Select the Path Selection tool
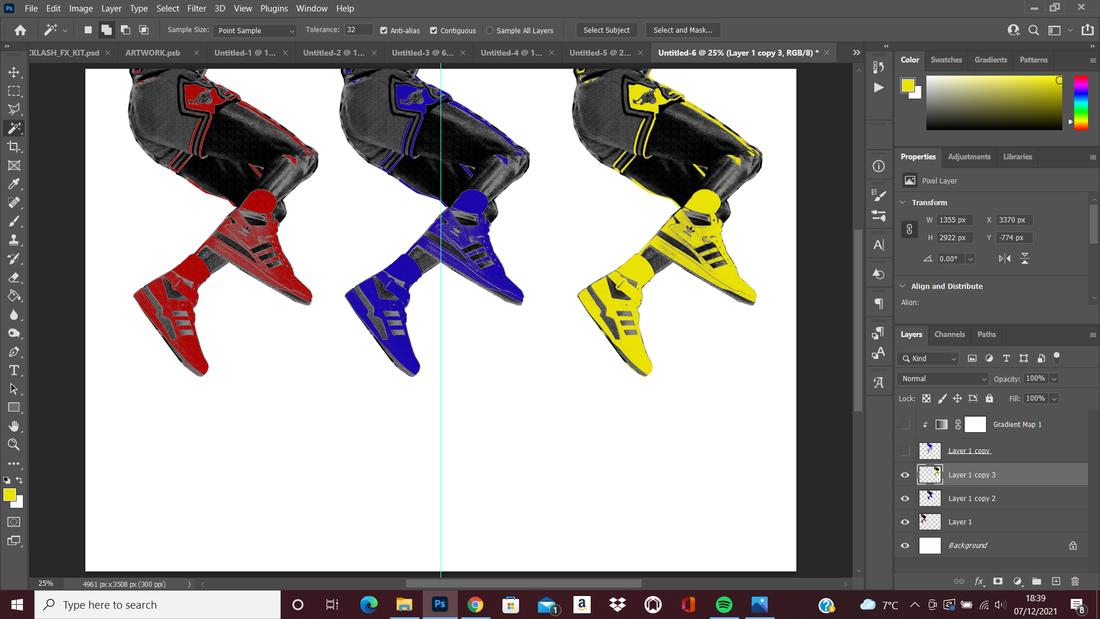 pos(14,389)
